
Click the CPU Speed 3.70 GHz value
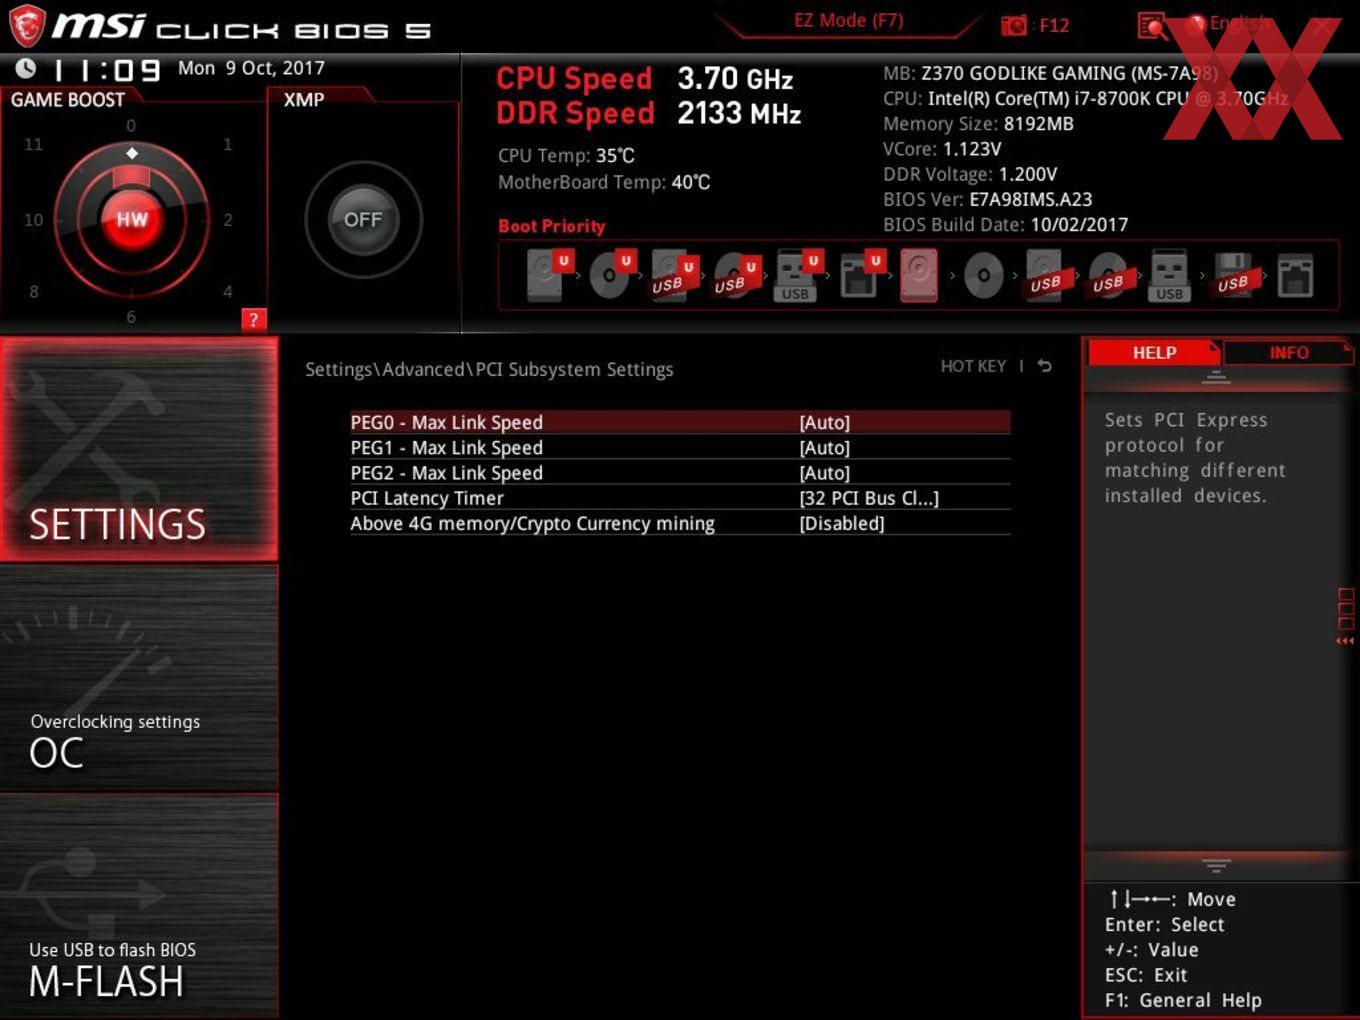(x=735, y=78)
